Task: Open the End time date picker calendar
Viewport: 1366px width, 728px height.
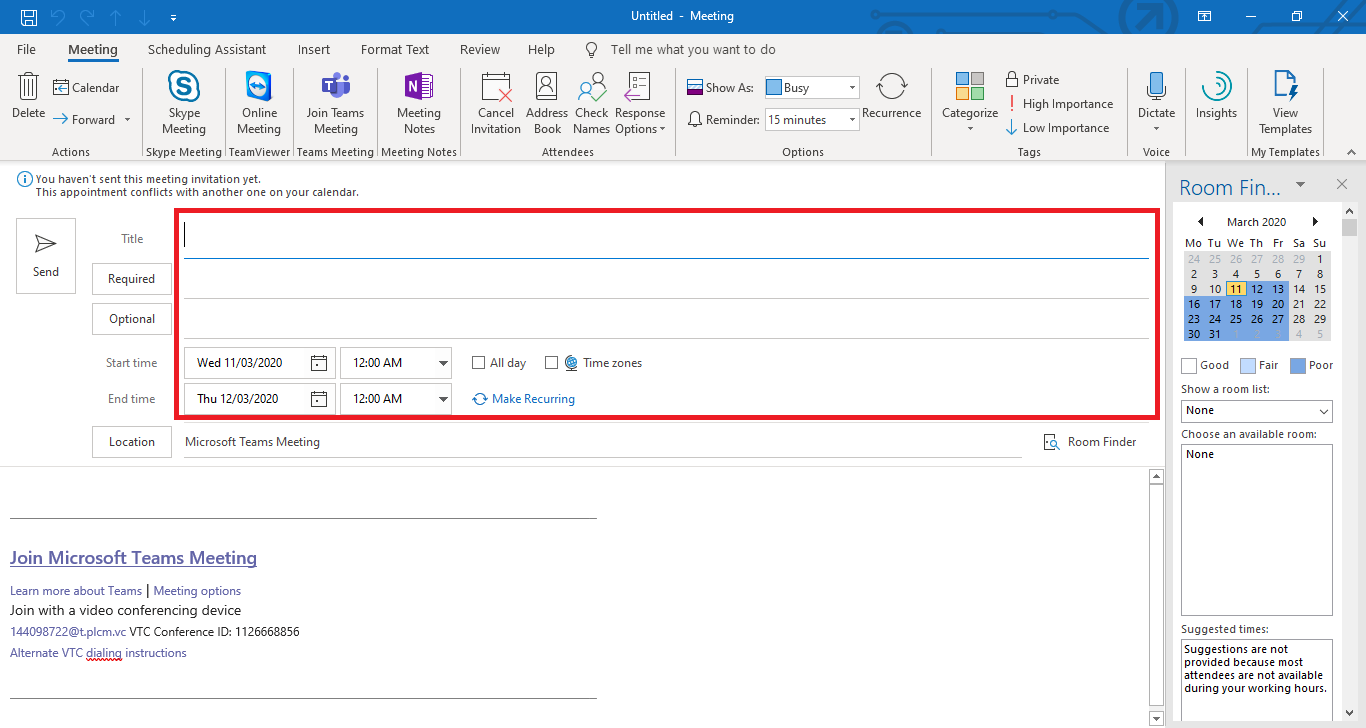Action: coord(319,399)
